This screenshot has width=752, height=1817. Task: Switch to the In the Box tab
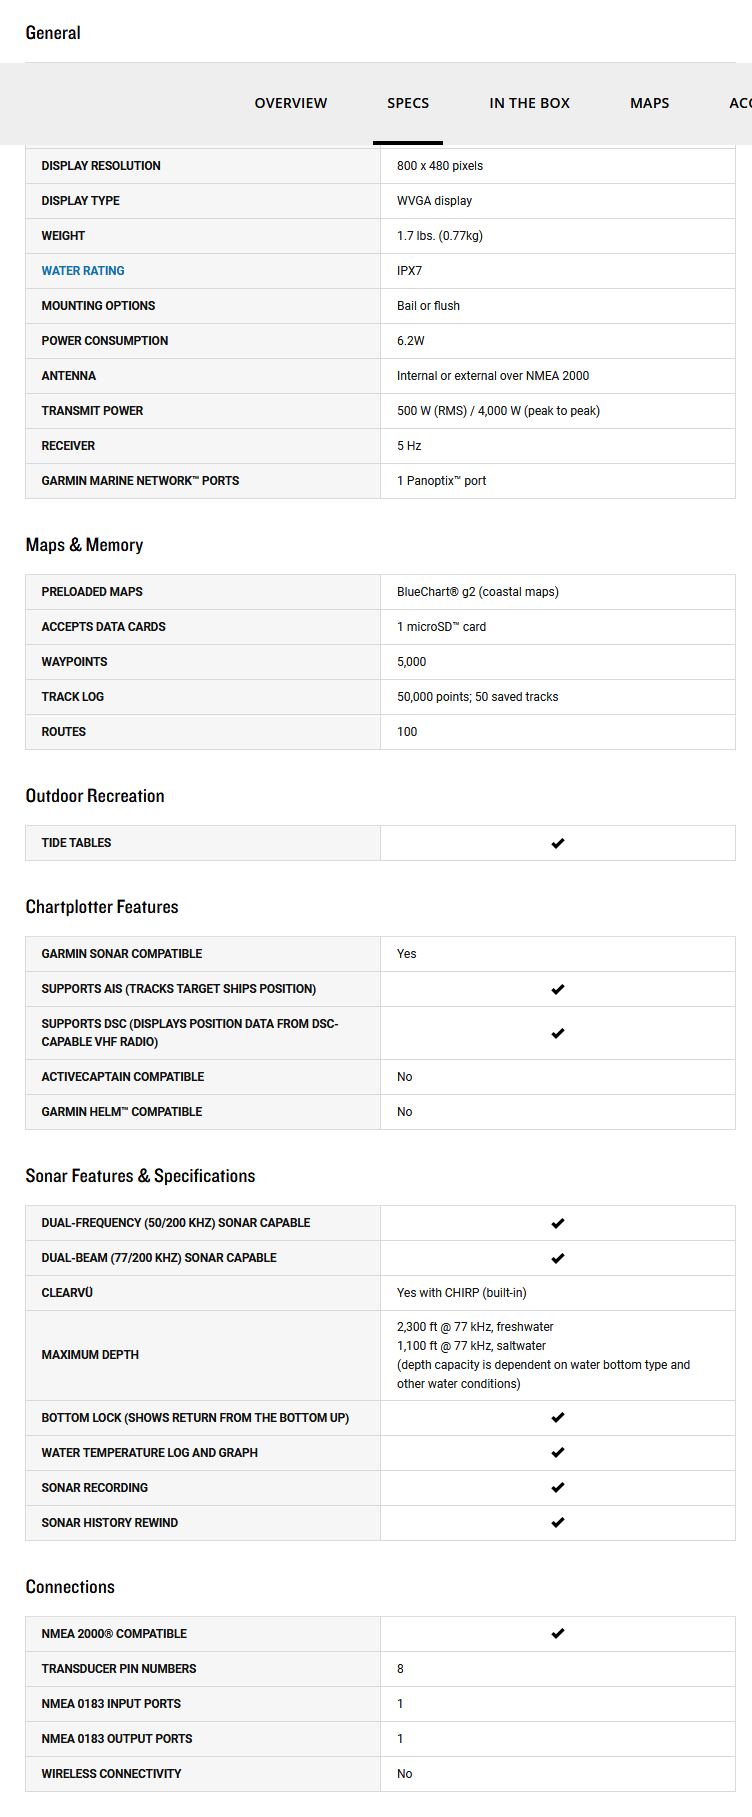point(529,103)
